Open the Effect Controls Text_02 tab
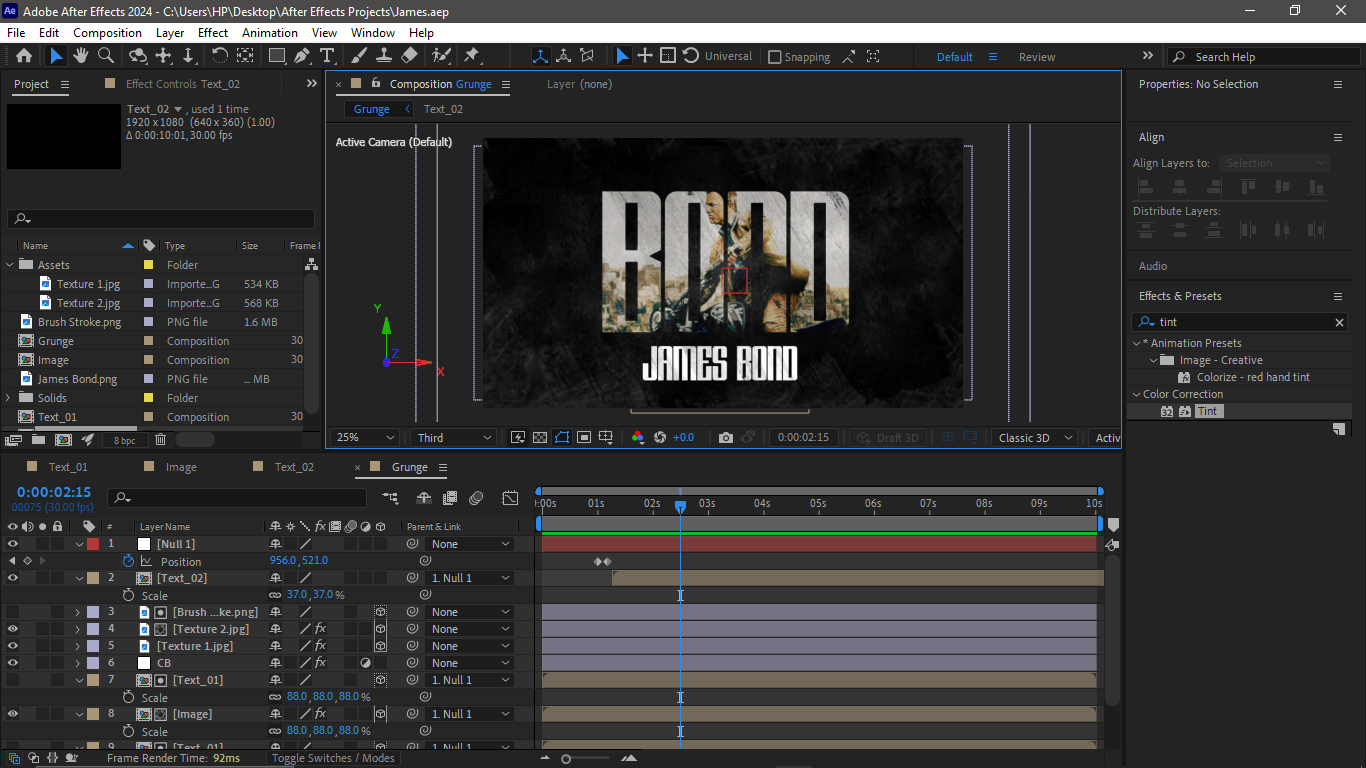Screen dimensions: 1366x768 (x=183, y=84)
